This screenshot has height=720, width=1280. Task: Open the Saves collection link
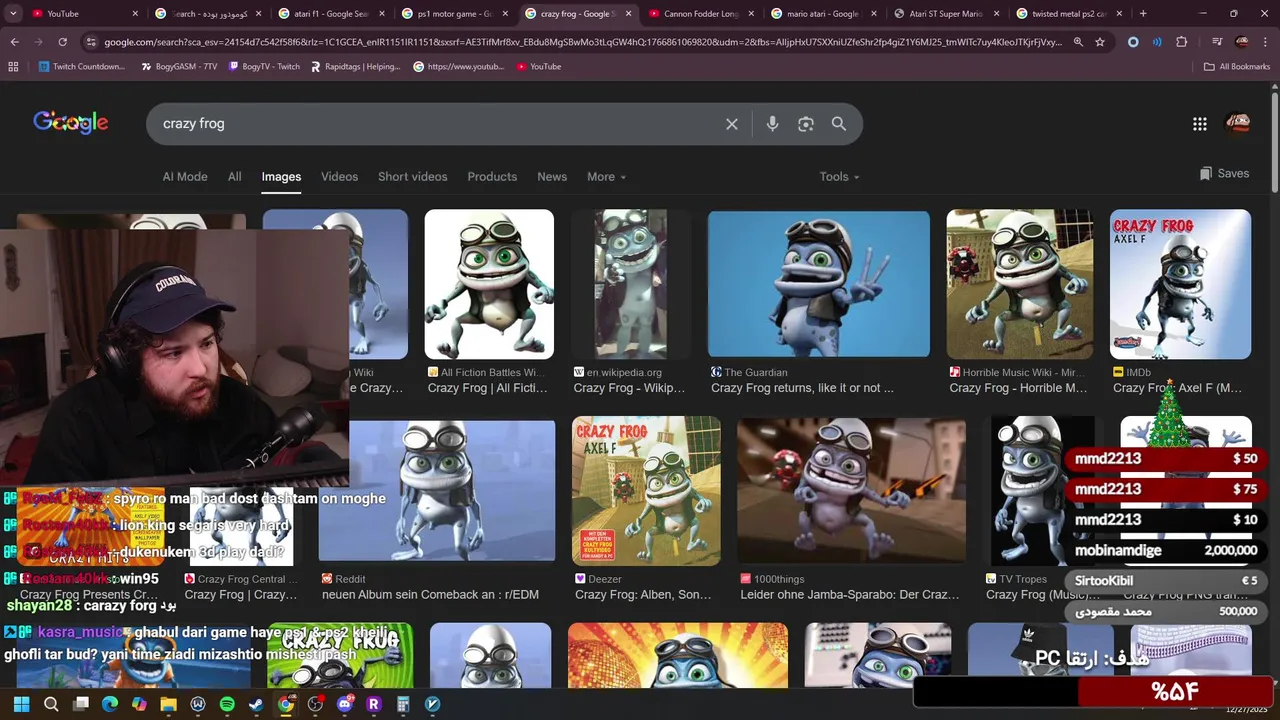[1224, 174]
